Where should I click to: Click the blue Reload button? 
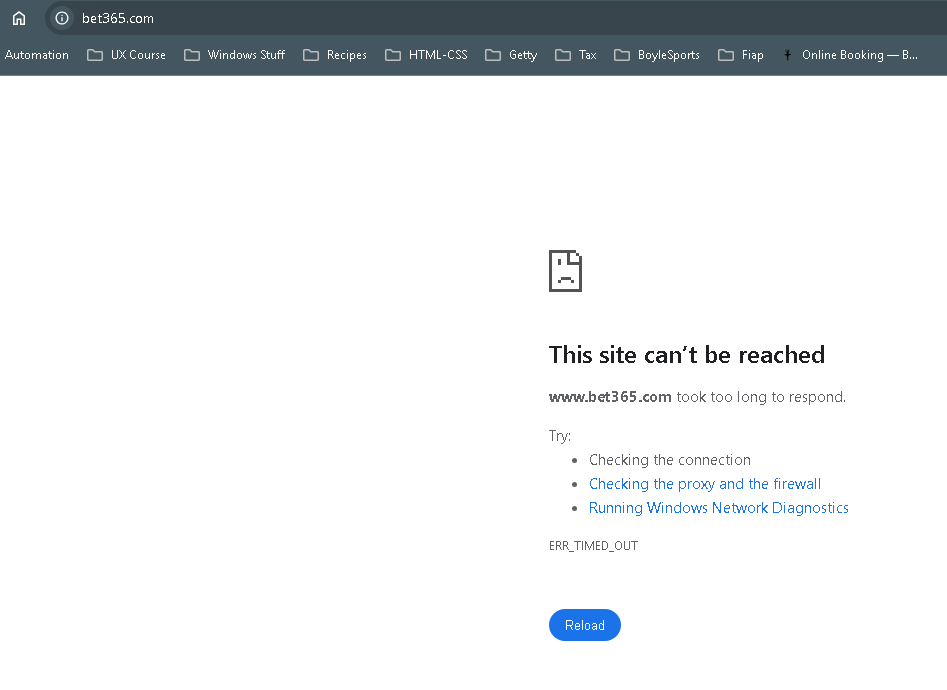click(585, 625)
